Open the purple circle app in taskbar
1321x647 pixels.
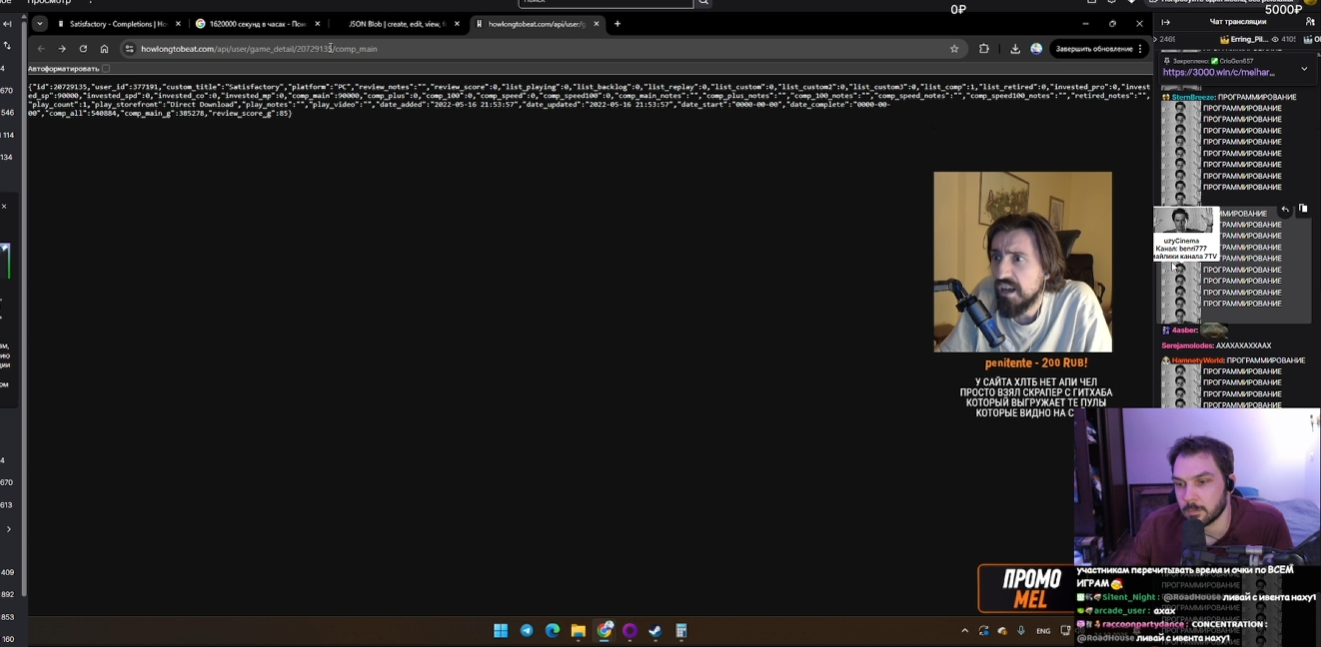coord(629,631)
